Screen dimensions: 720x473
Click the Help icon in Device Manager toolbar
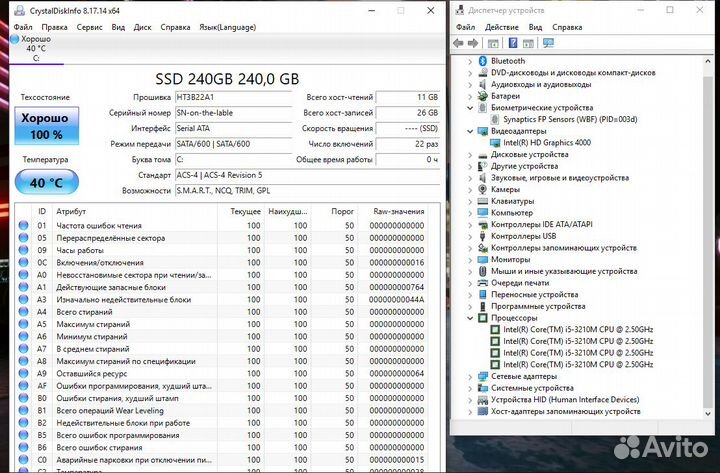(x=513, y=43)
